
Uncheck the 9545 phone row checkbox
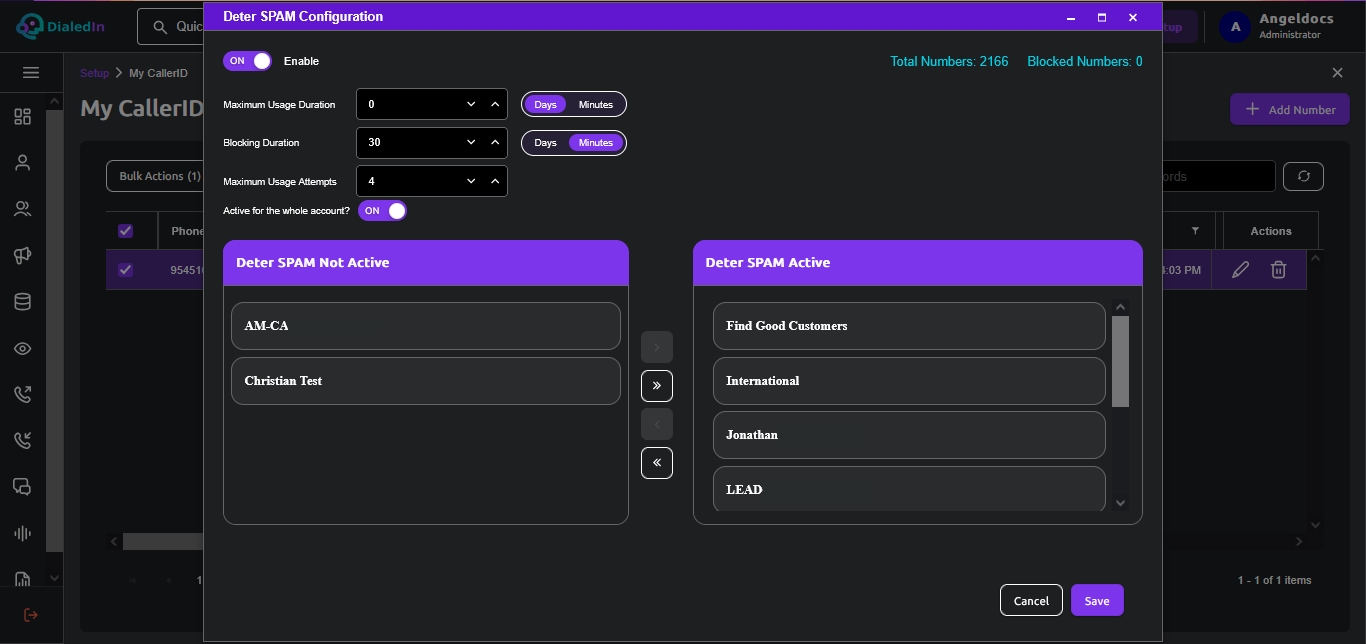(x=126, y=269)
